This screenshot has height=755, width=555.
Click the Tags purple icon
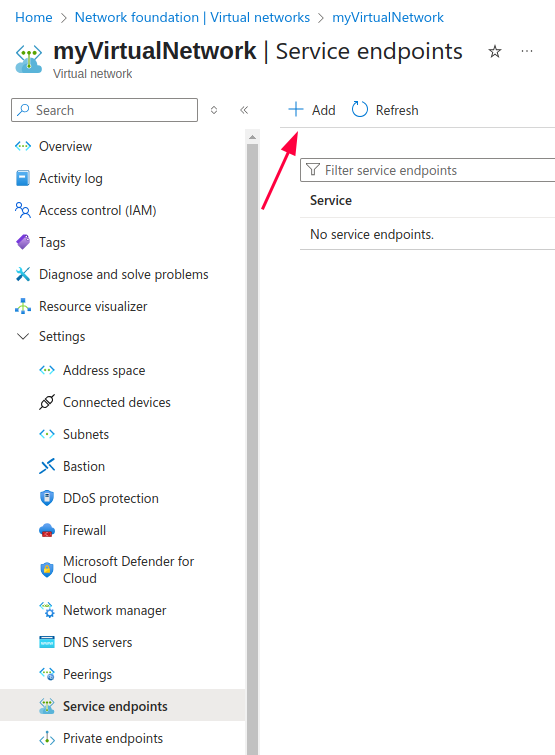(23, 242)
